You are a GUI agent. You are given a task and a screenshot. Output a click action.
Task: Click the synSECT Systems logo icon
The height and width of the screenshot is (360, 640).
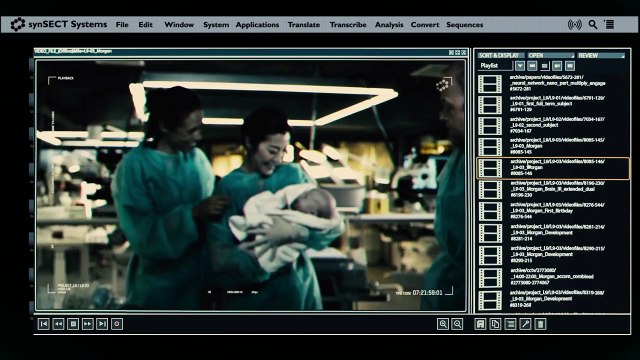(18, 24)
